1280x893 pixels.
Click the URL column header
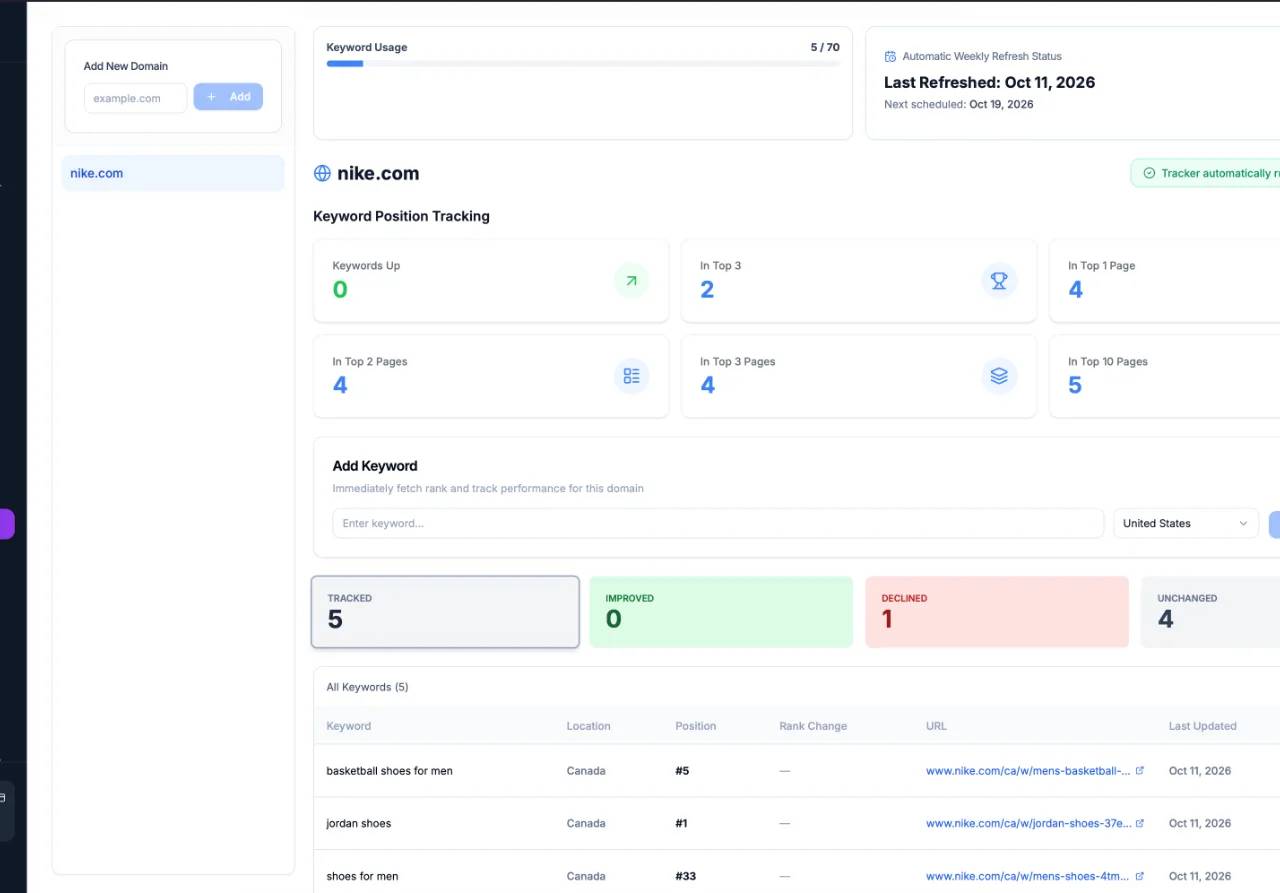pos(936,726)
